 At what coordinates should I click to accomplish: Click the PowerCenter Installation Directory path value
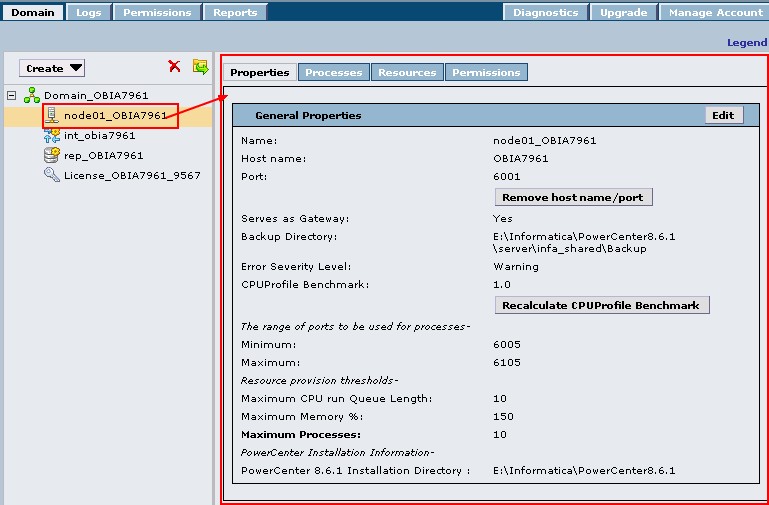coord(584,471)
